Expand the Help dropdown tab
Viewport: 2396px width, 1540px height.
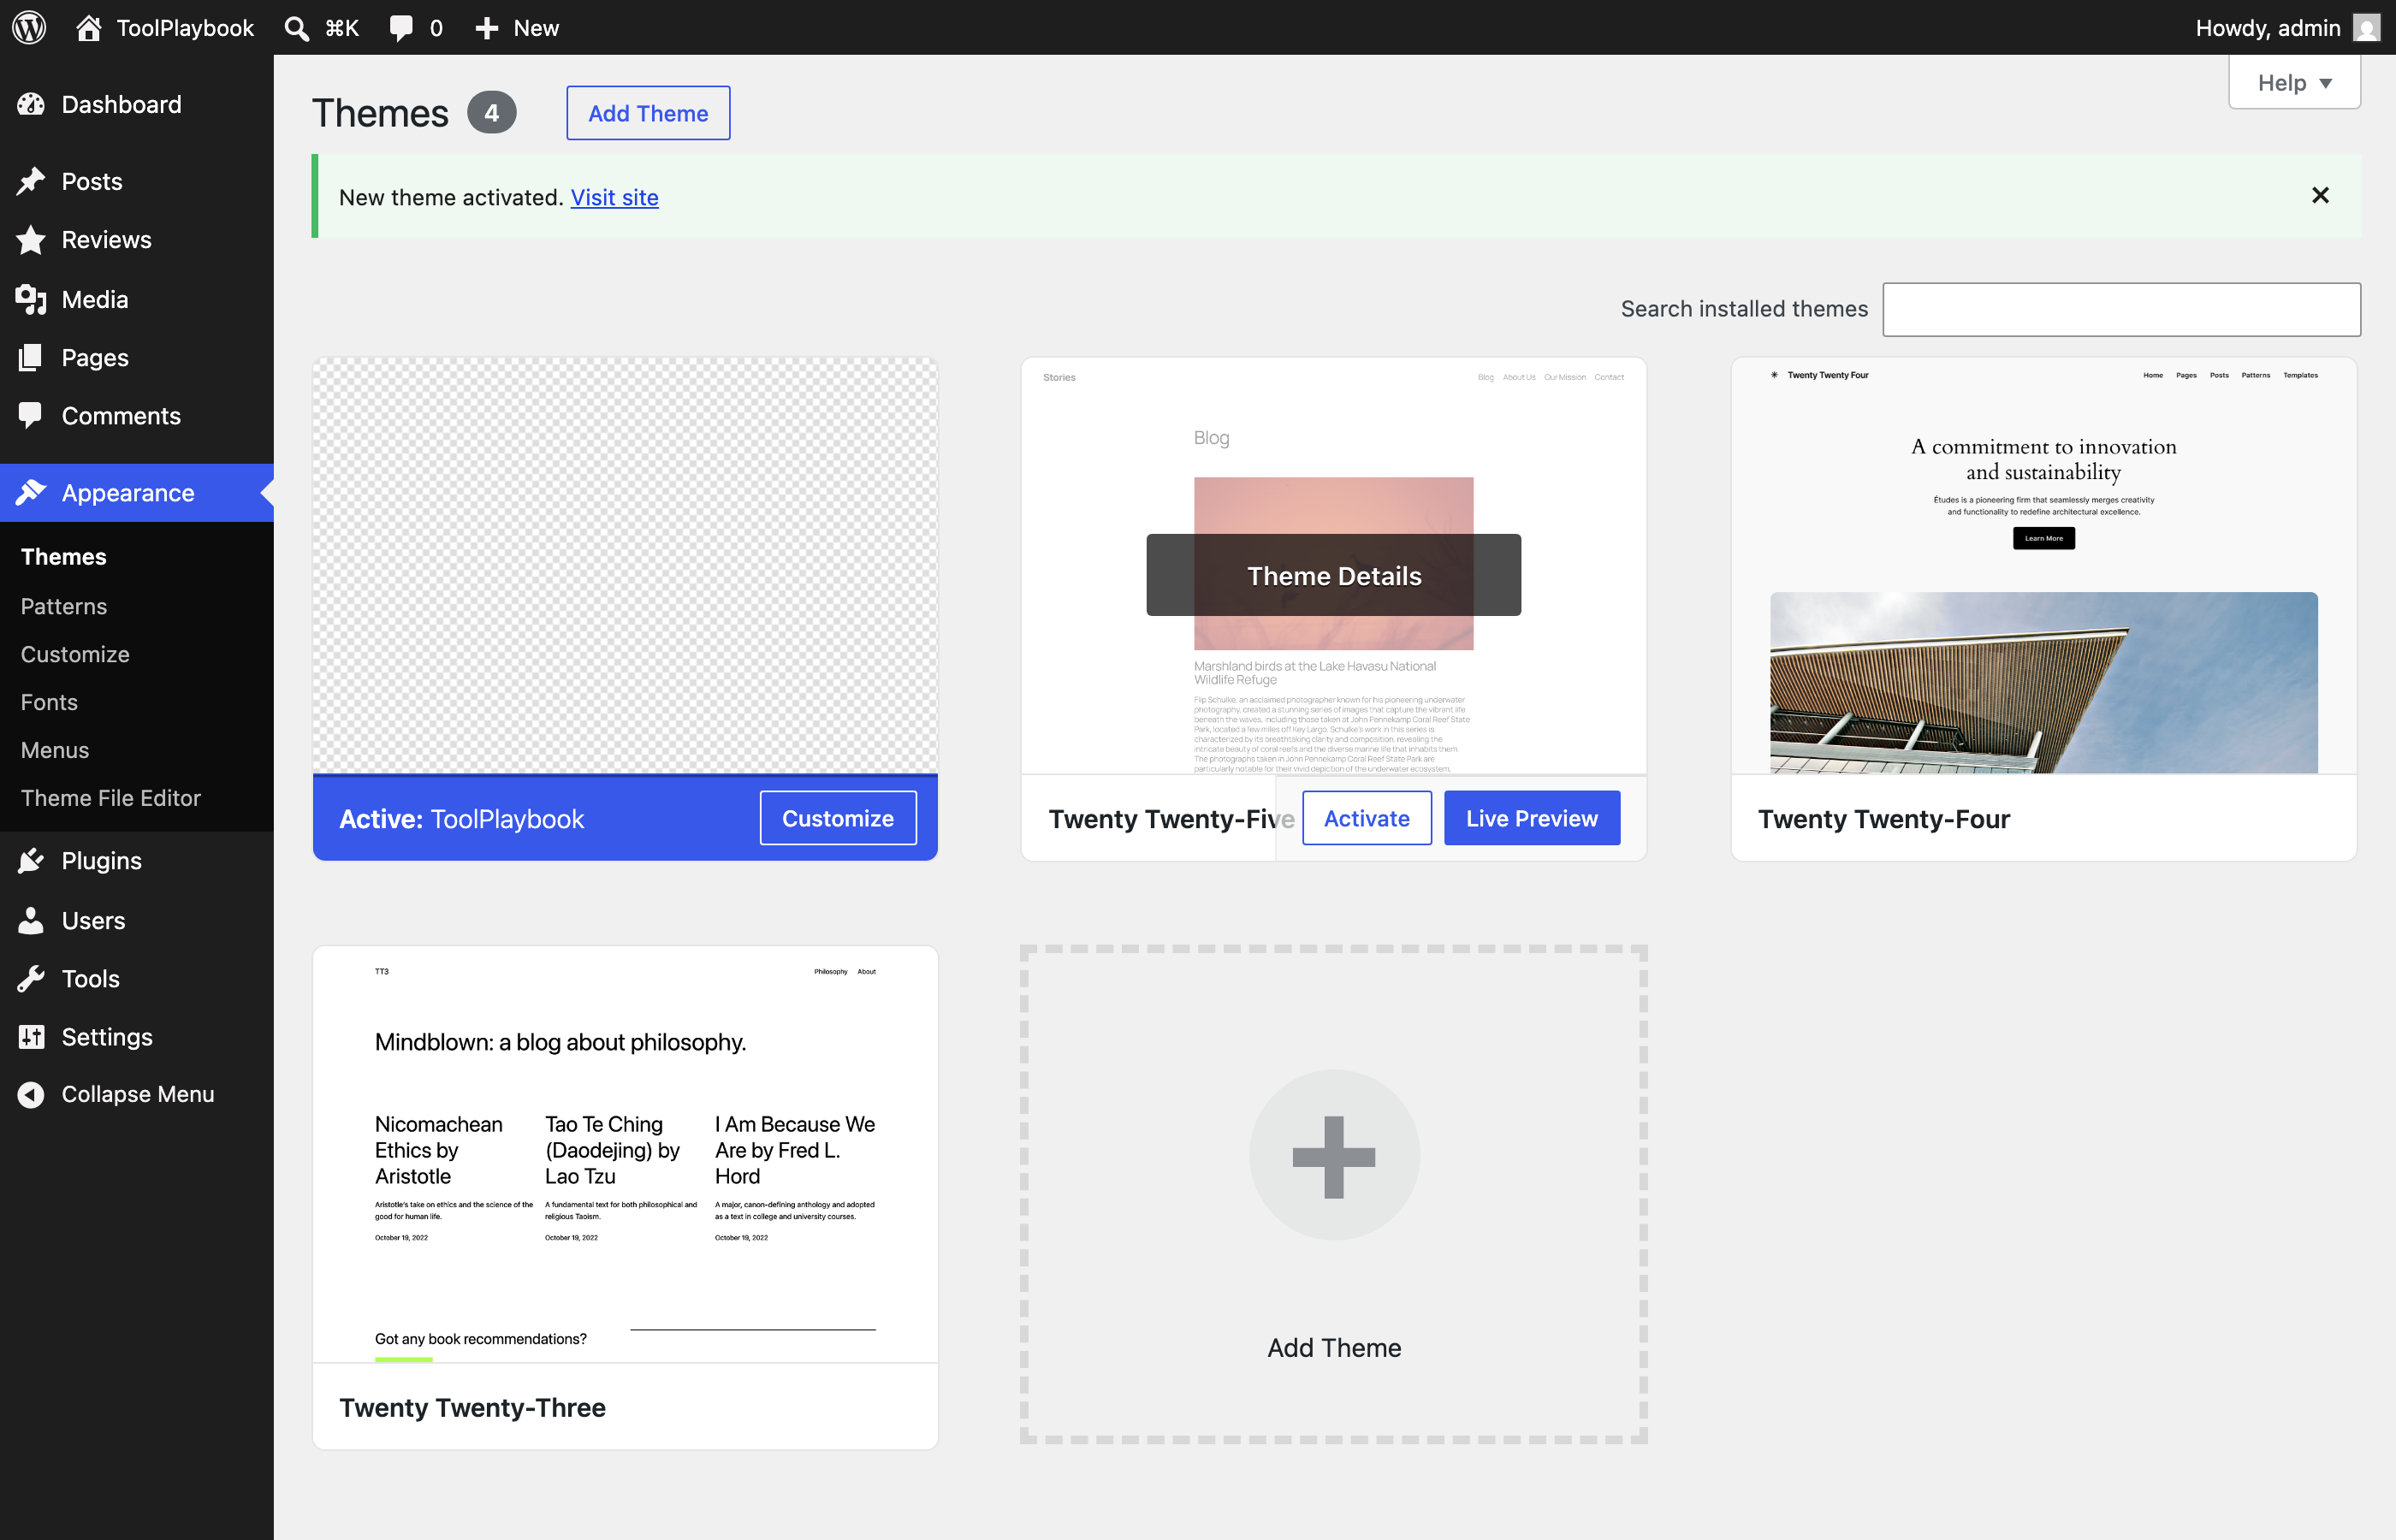tap(2294, 82)
